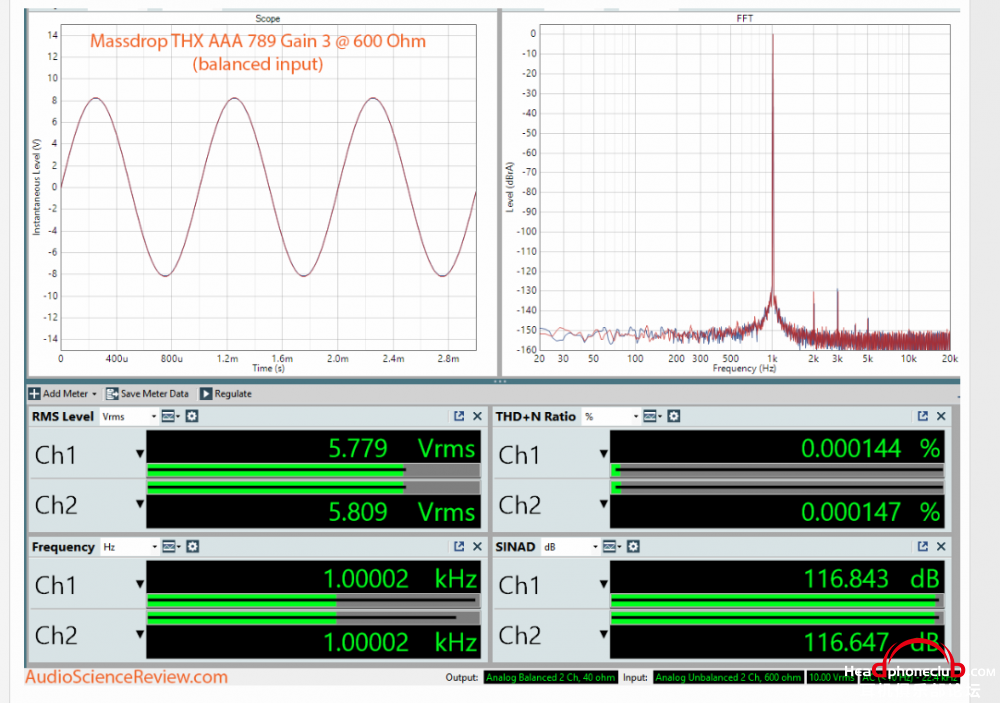Close the THD+N Ratio meter panel
Viewport: 1000px width, 703px height.
[x=941, y=416]
